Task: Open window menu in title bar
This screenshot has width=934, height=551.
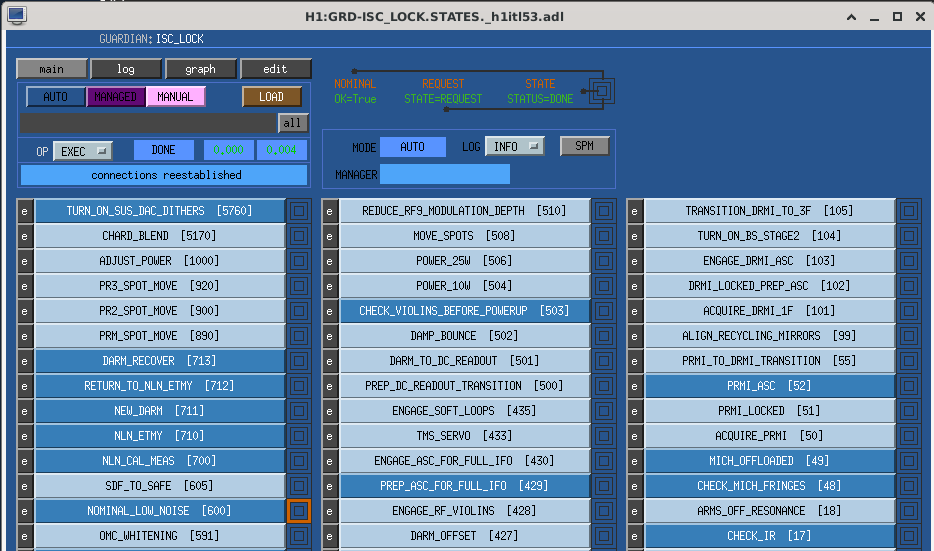Action: coord(16,16)
